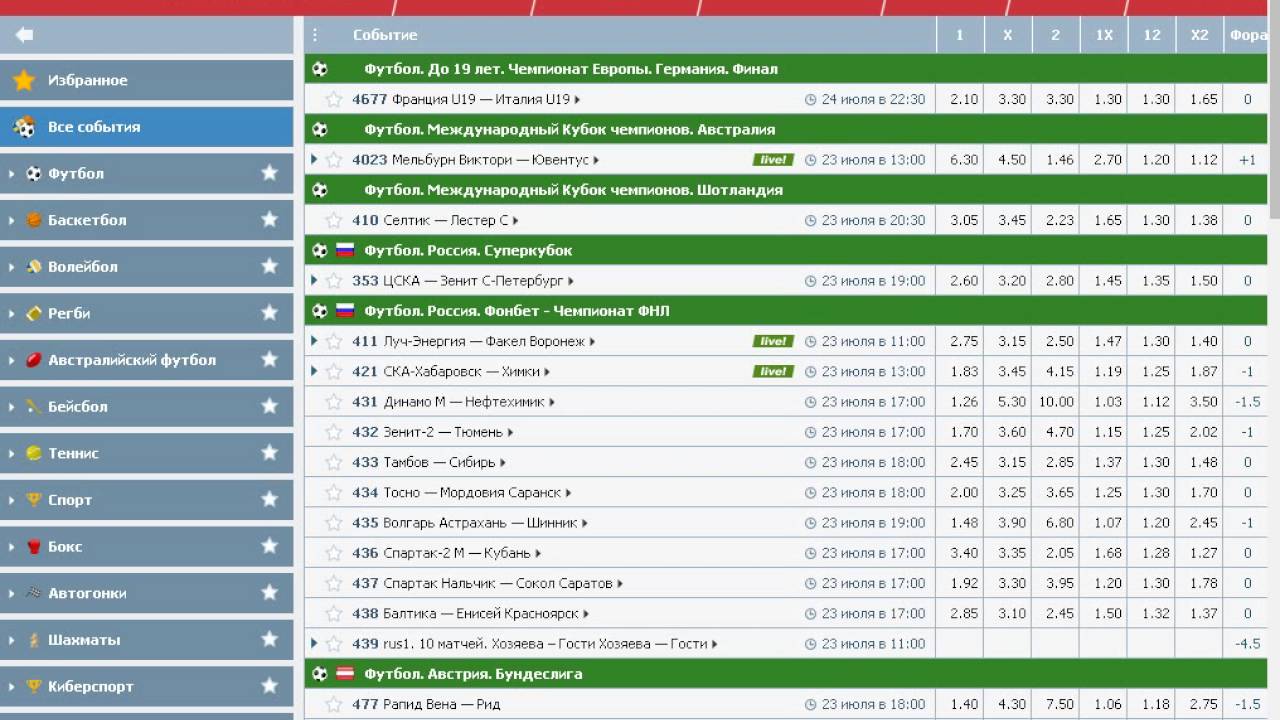Star the Динамо М — Нефтехимик event

[x=334, y=402]
